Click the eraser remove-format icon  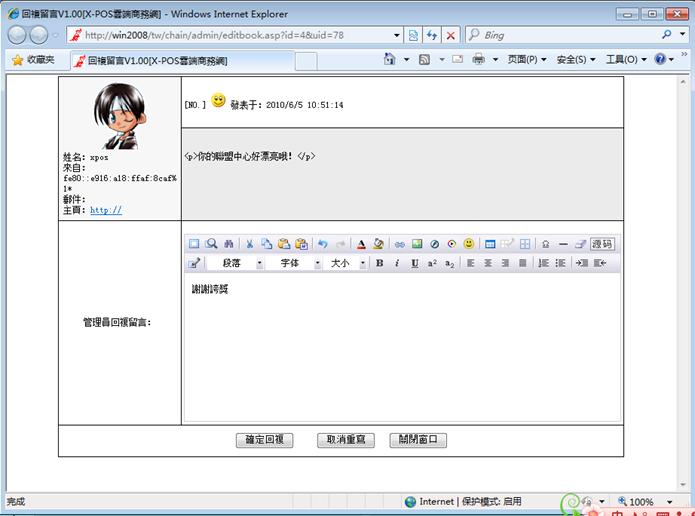coord(580,244)
